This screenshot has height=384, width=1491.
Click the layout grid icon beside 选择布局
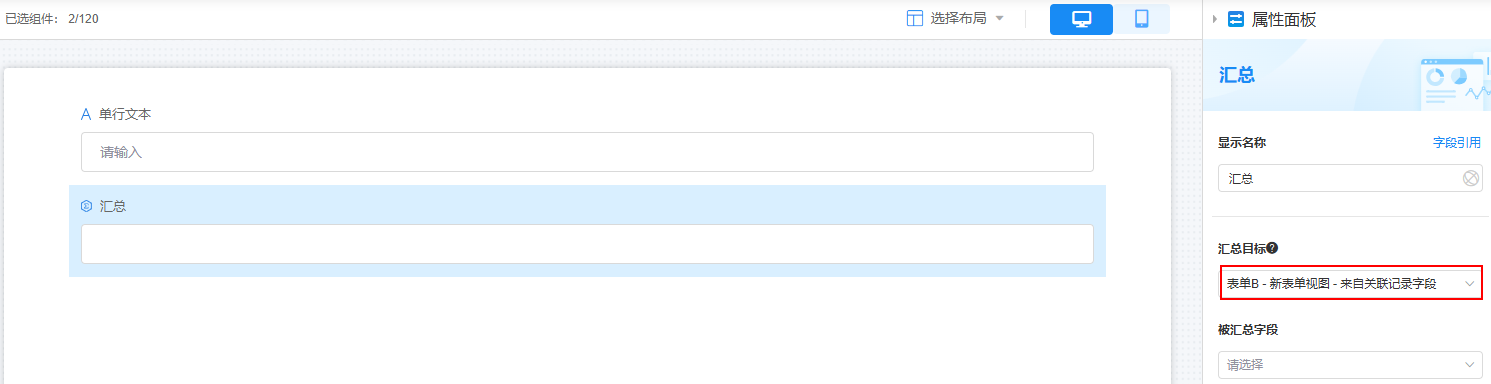915,19
